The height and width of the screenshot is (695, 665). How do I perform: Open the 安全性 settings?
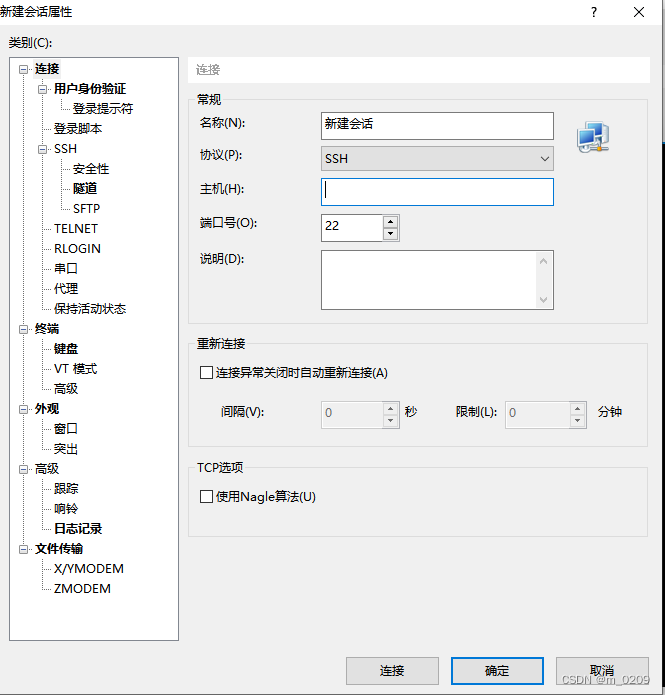tap(91, 168)
